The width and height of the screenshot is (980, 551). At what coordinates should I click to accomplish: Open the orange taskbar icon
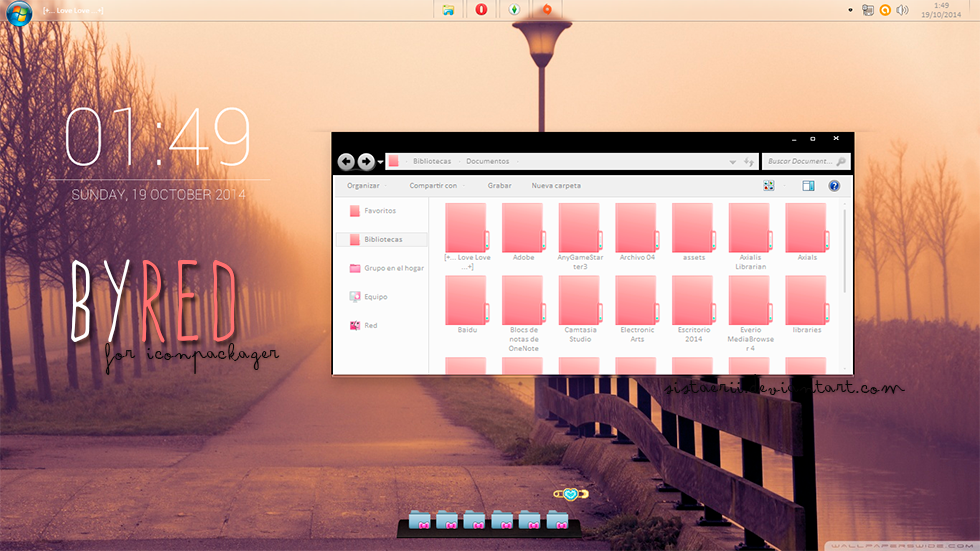(547, 9)
